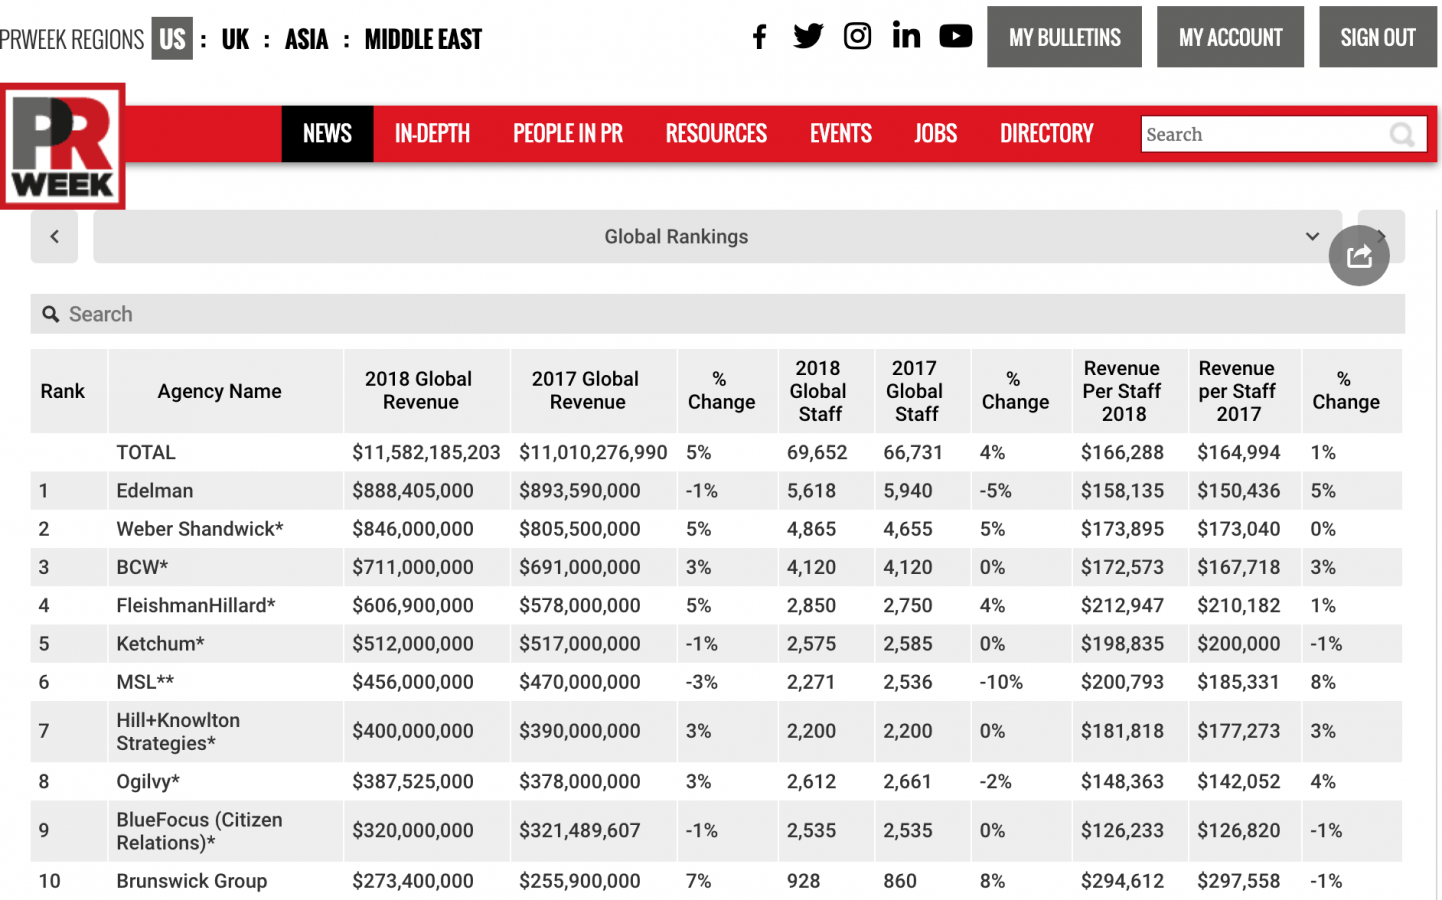Screen dimensions: 1442x900
Task: Click $11,582,185,203 total revenue cell
Action: click(426, 453)
